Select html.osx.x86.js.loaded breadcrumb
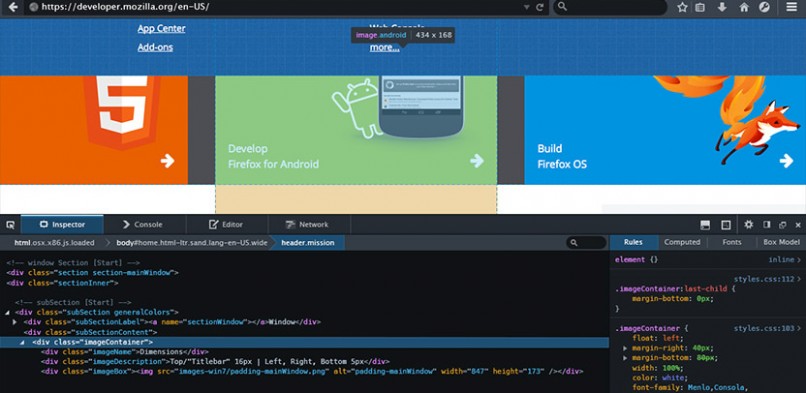 [x=54, y=242]
